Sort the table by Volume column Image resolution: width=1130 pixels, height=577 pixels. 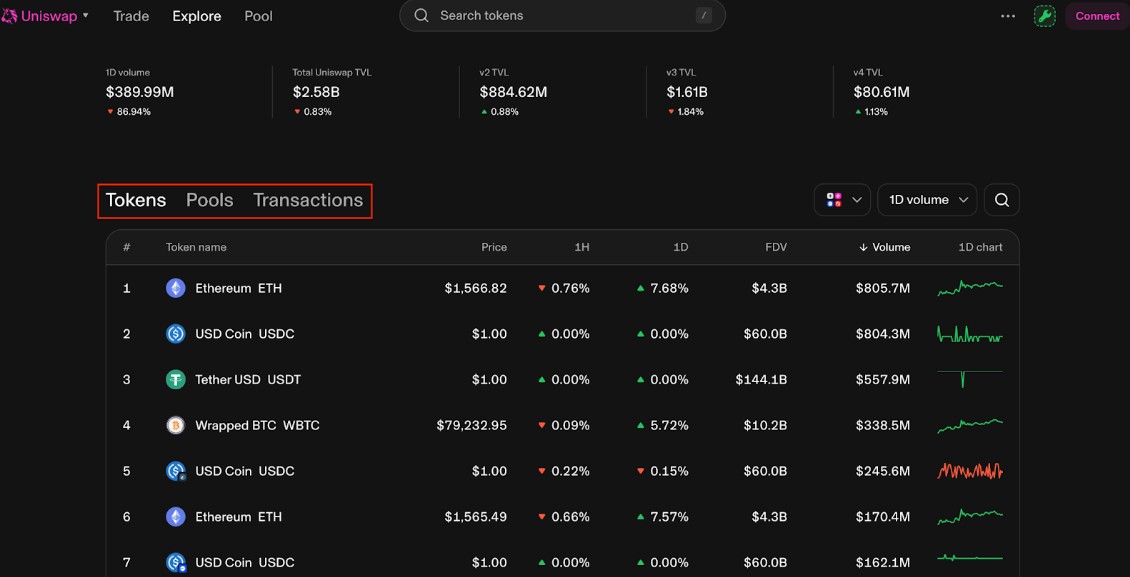(885, 247)
